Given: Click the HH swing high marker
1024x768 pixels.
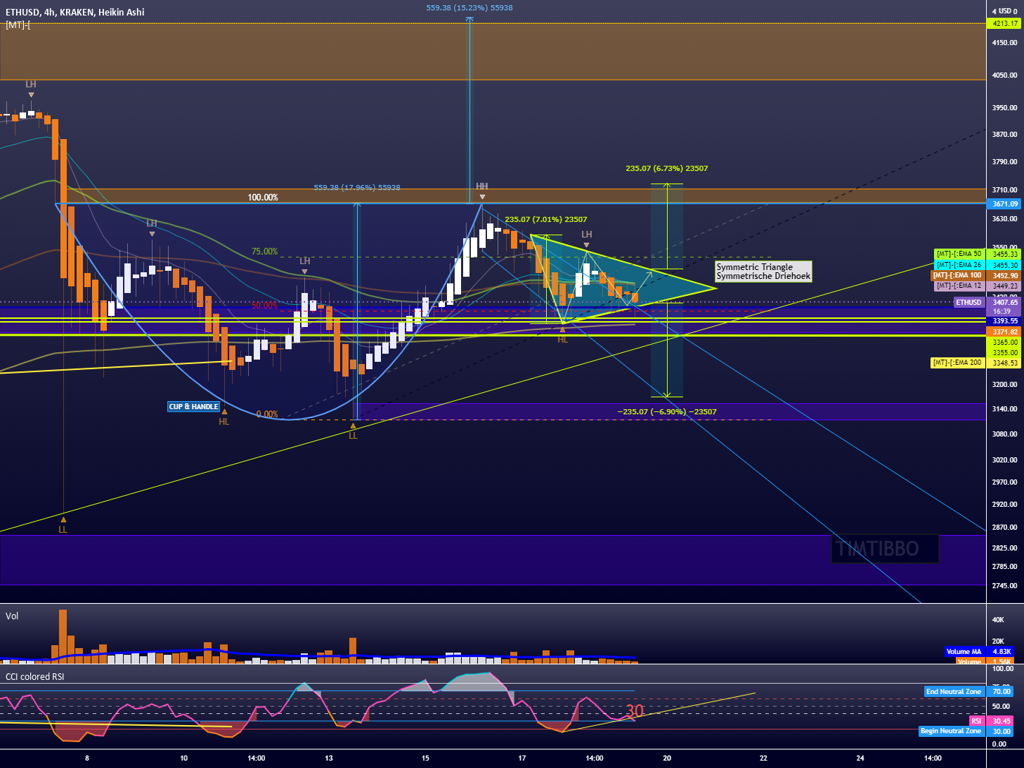Looking at the screenshot, I should tap(482, 186).
